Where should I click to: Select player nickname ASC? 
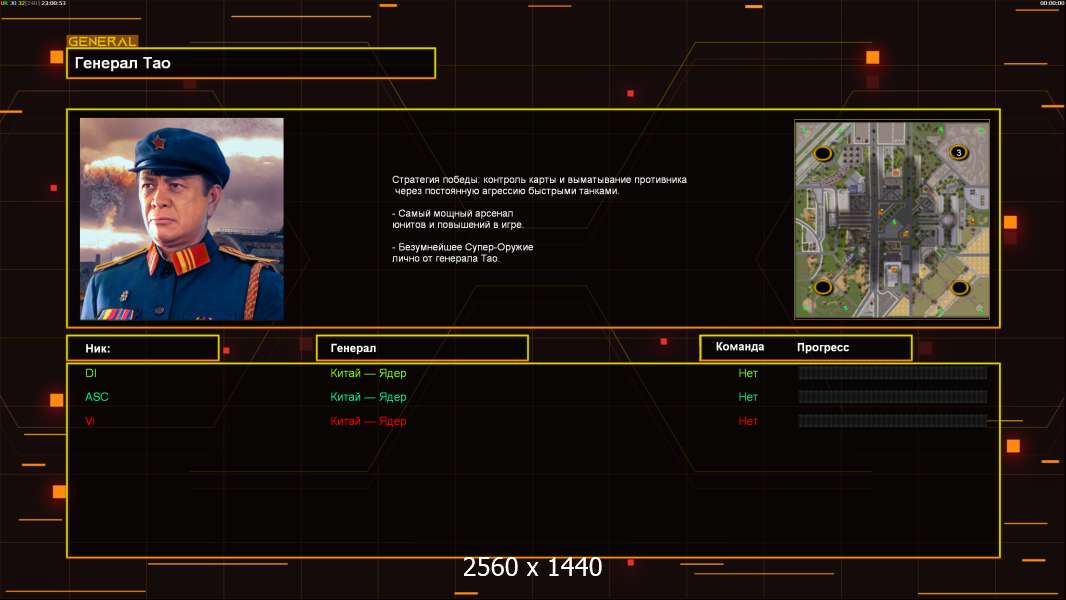click(97, 397)
